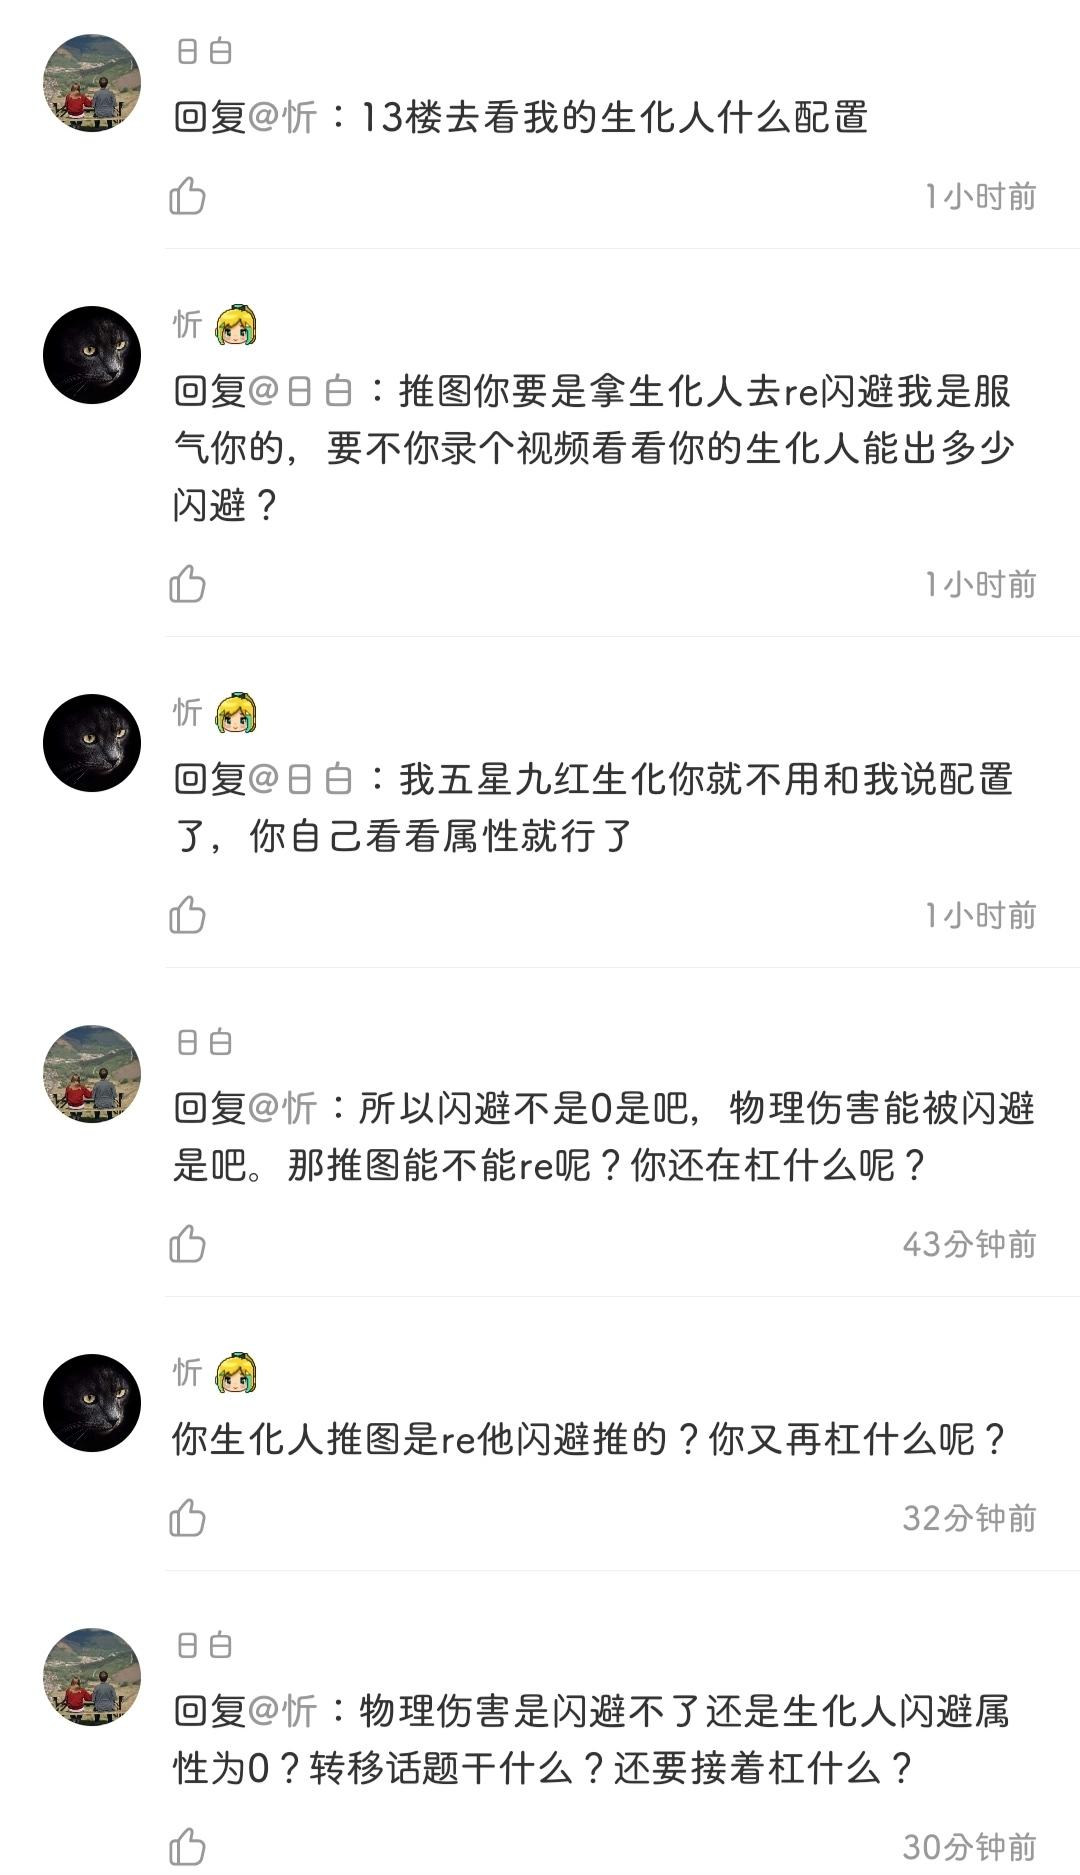Open 忻's black cat avatar on 推图 comment
1080x1875 pixels.
[x=92, y=355]
